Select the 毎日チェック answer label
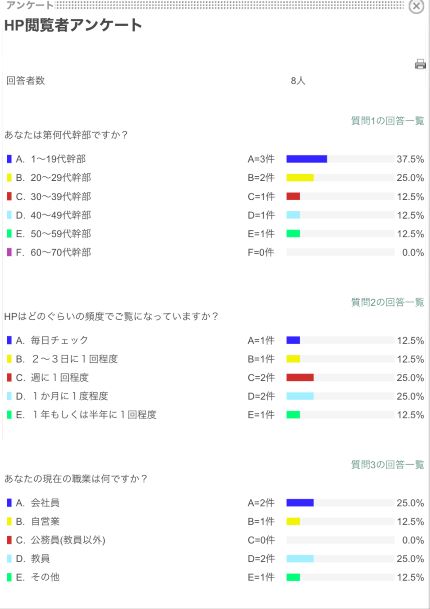Screen dimensions: 430x609 [59, 340]
